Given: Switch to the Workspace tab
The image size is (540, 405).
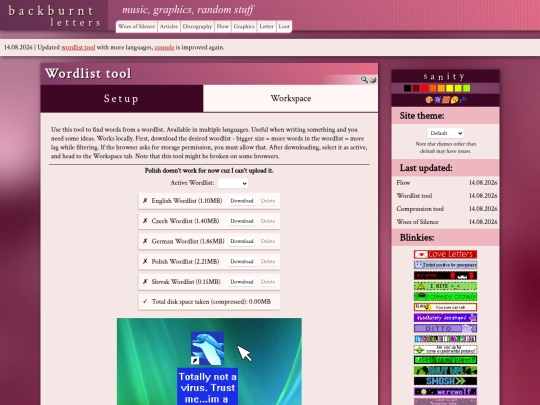Looking at the screenshot, I should click(291, 98).
